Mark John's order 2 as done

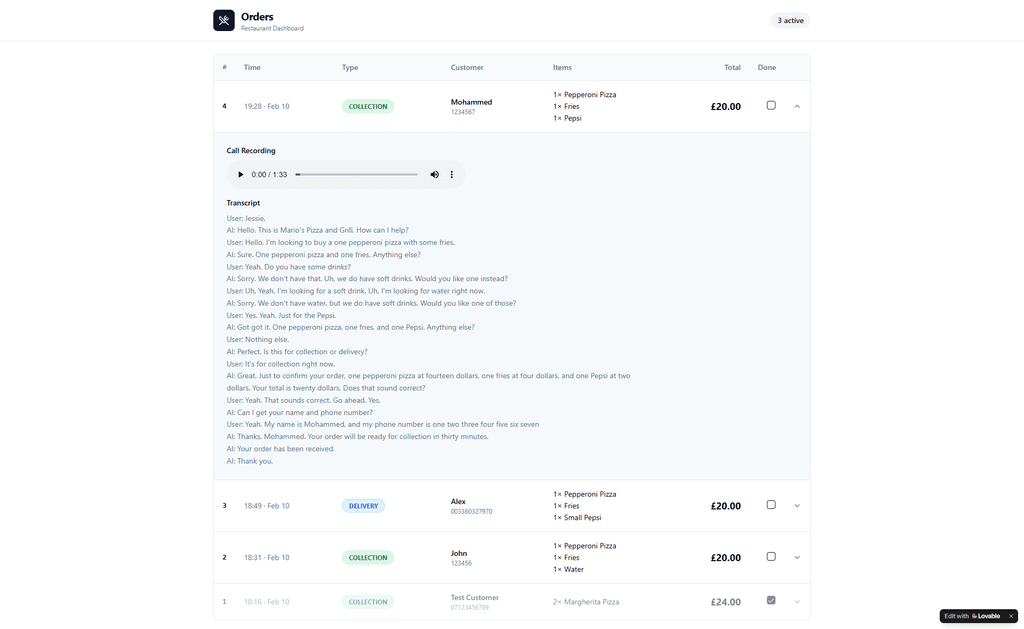771,556
